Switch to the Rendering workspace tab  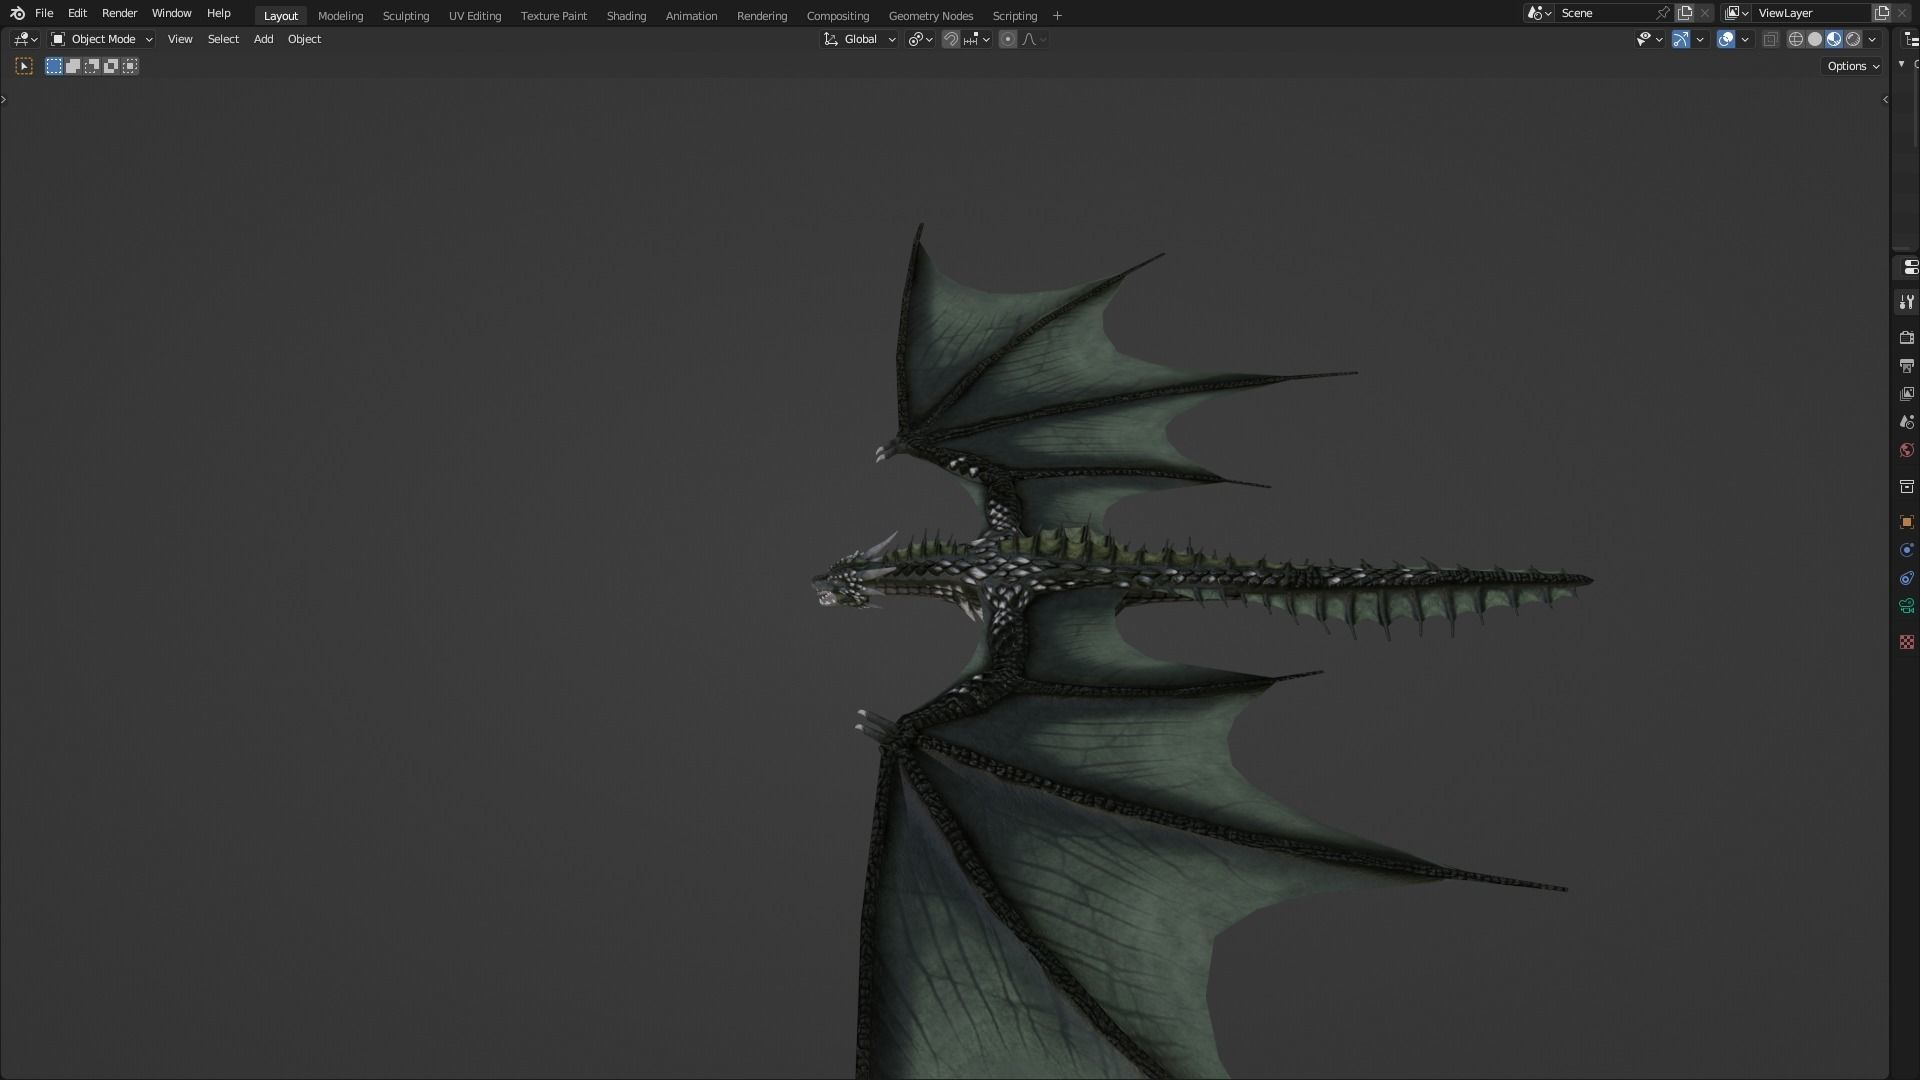pos(761,16)
